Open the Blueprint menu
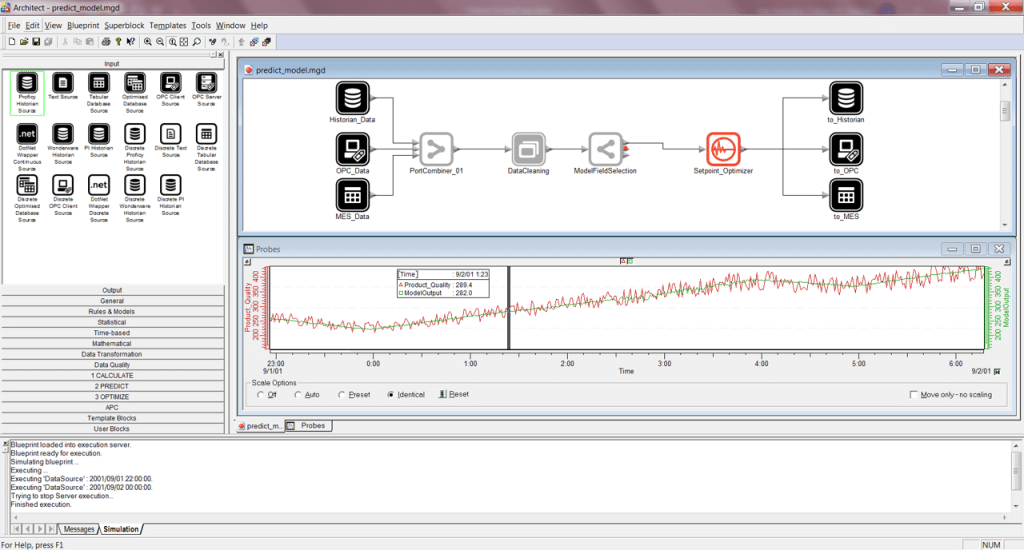Viewport: 1024px width, 550px height. (83, 24)
